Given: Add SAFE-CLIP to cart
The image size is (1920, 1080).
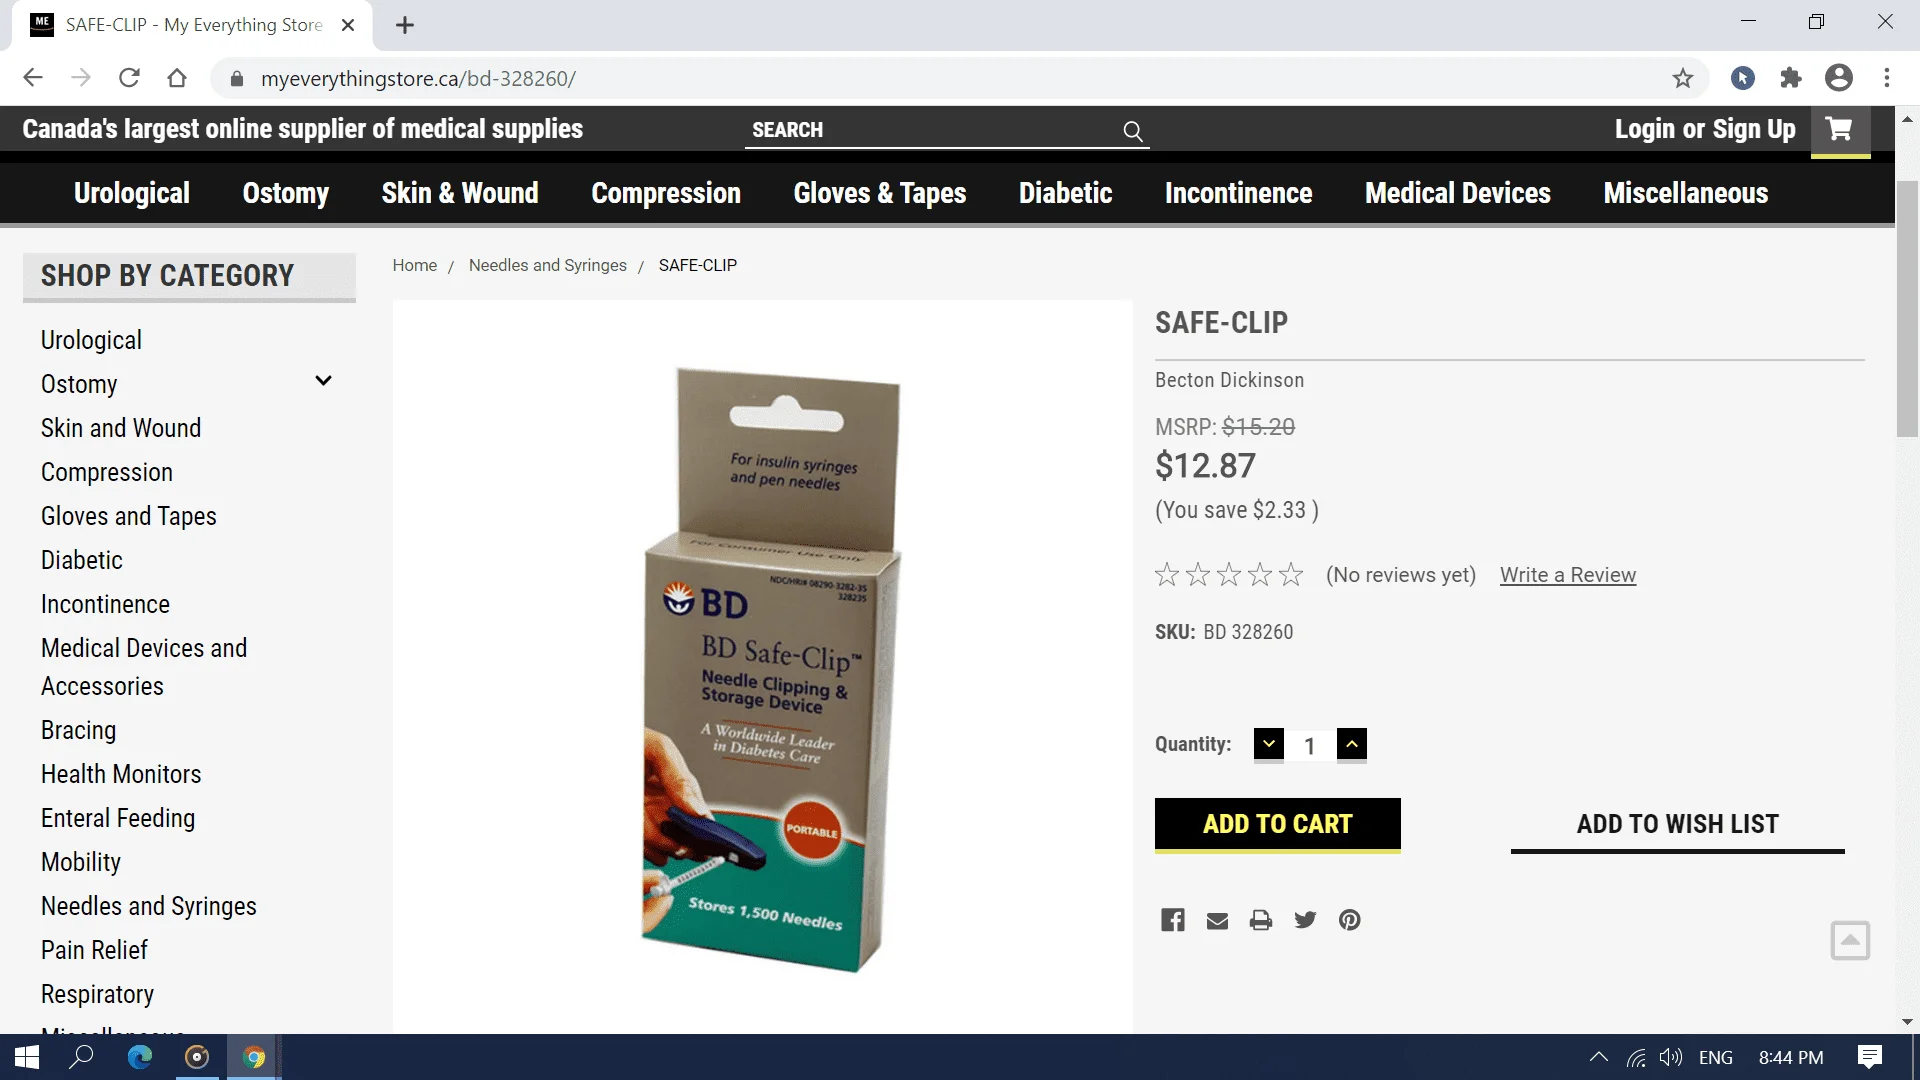Looking at the screenshot, I should 1277,824.
